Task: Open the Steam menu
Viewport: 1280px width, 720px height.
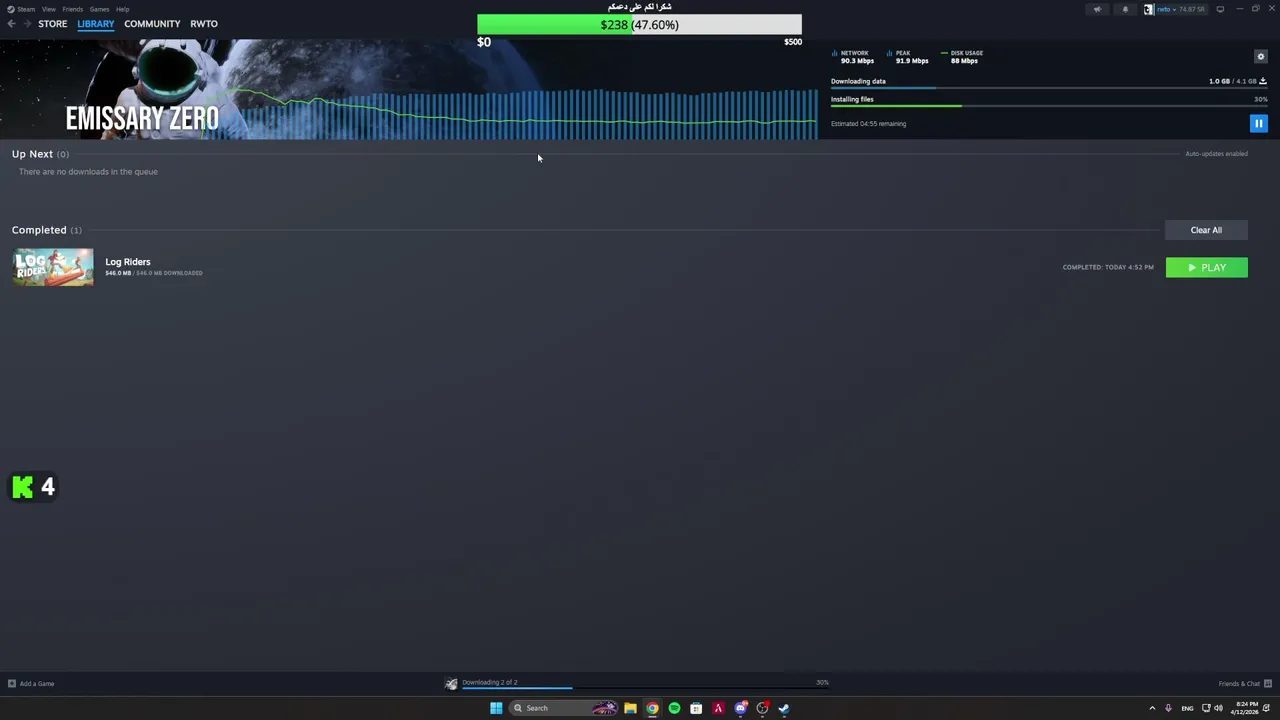Action: [21, 9]
